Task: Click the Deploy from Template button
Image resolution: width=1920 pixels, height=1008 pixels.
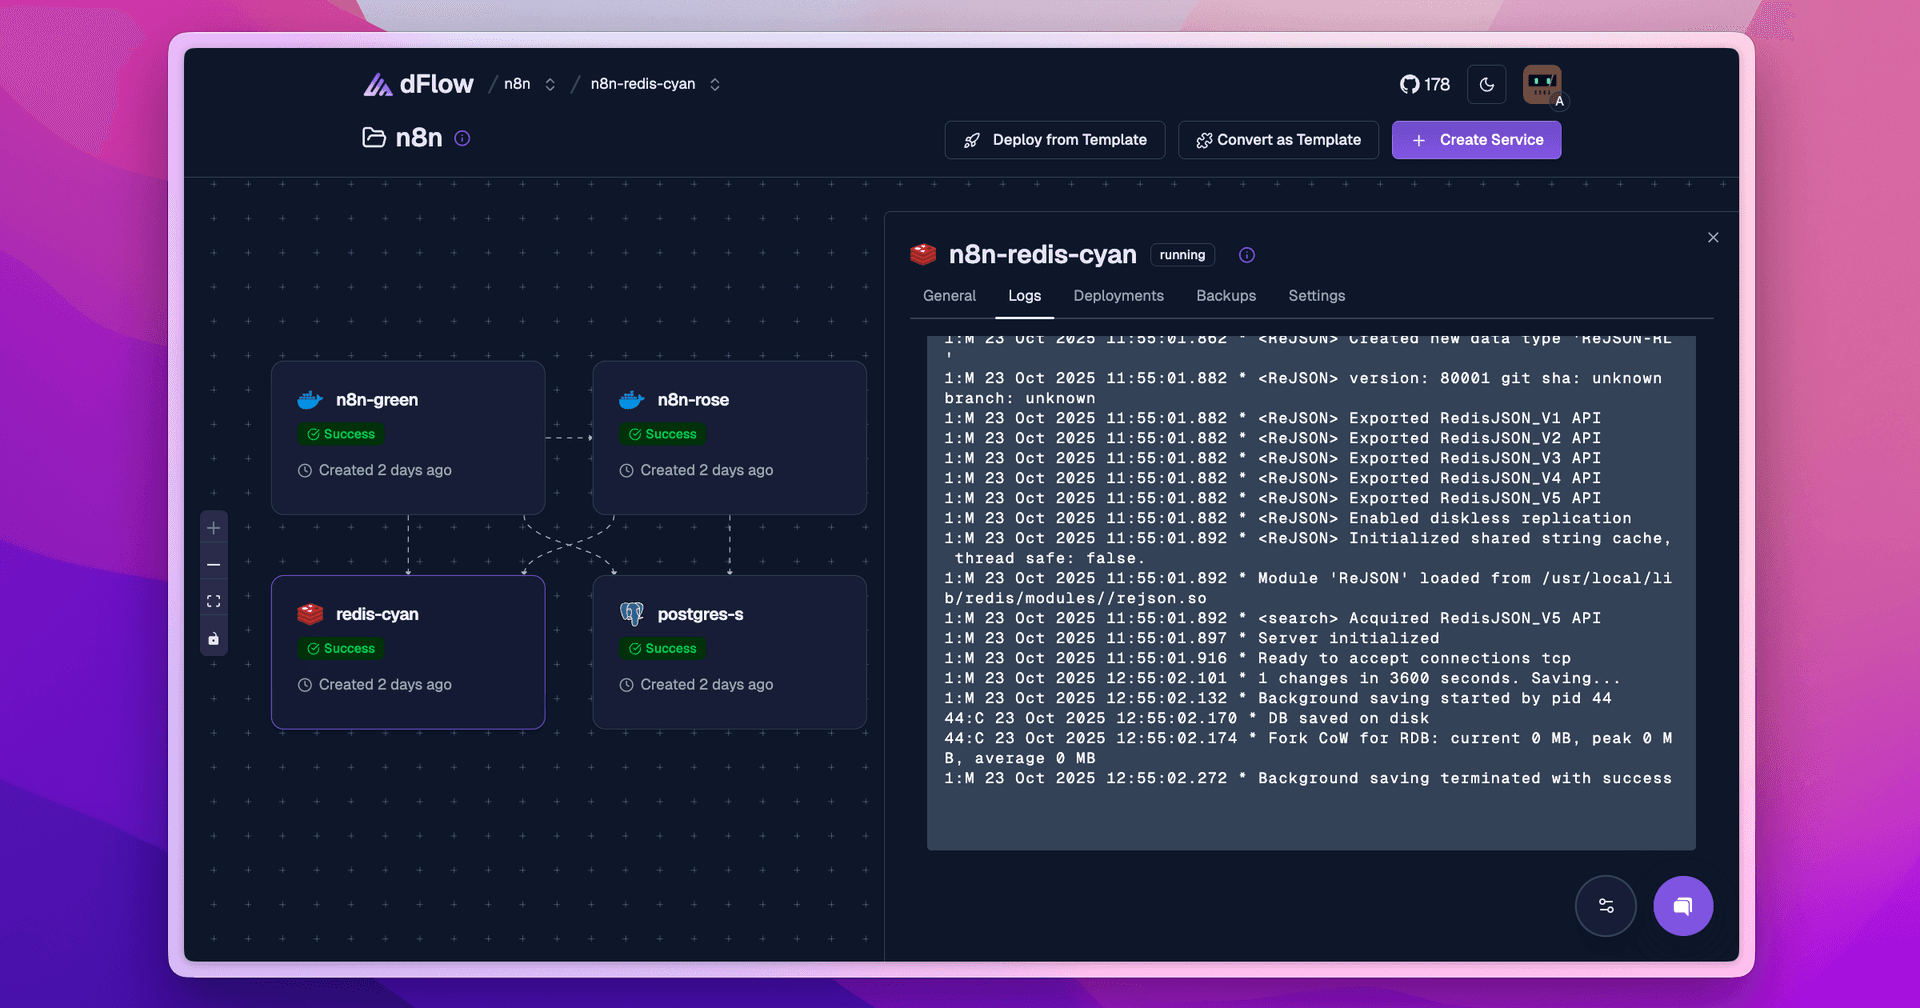Action: tap(1054, 139)
